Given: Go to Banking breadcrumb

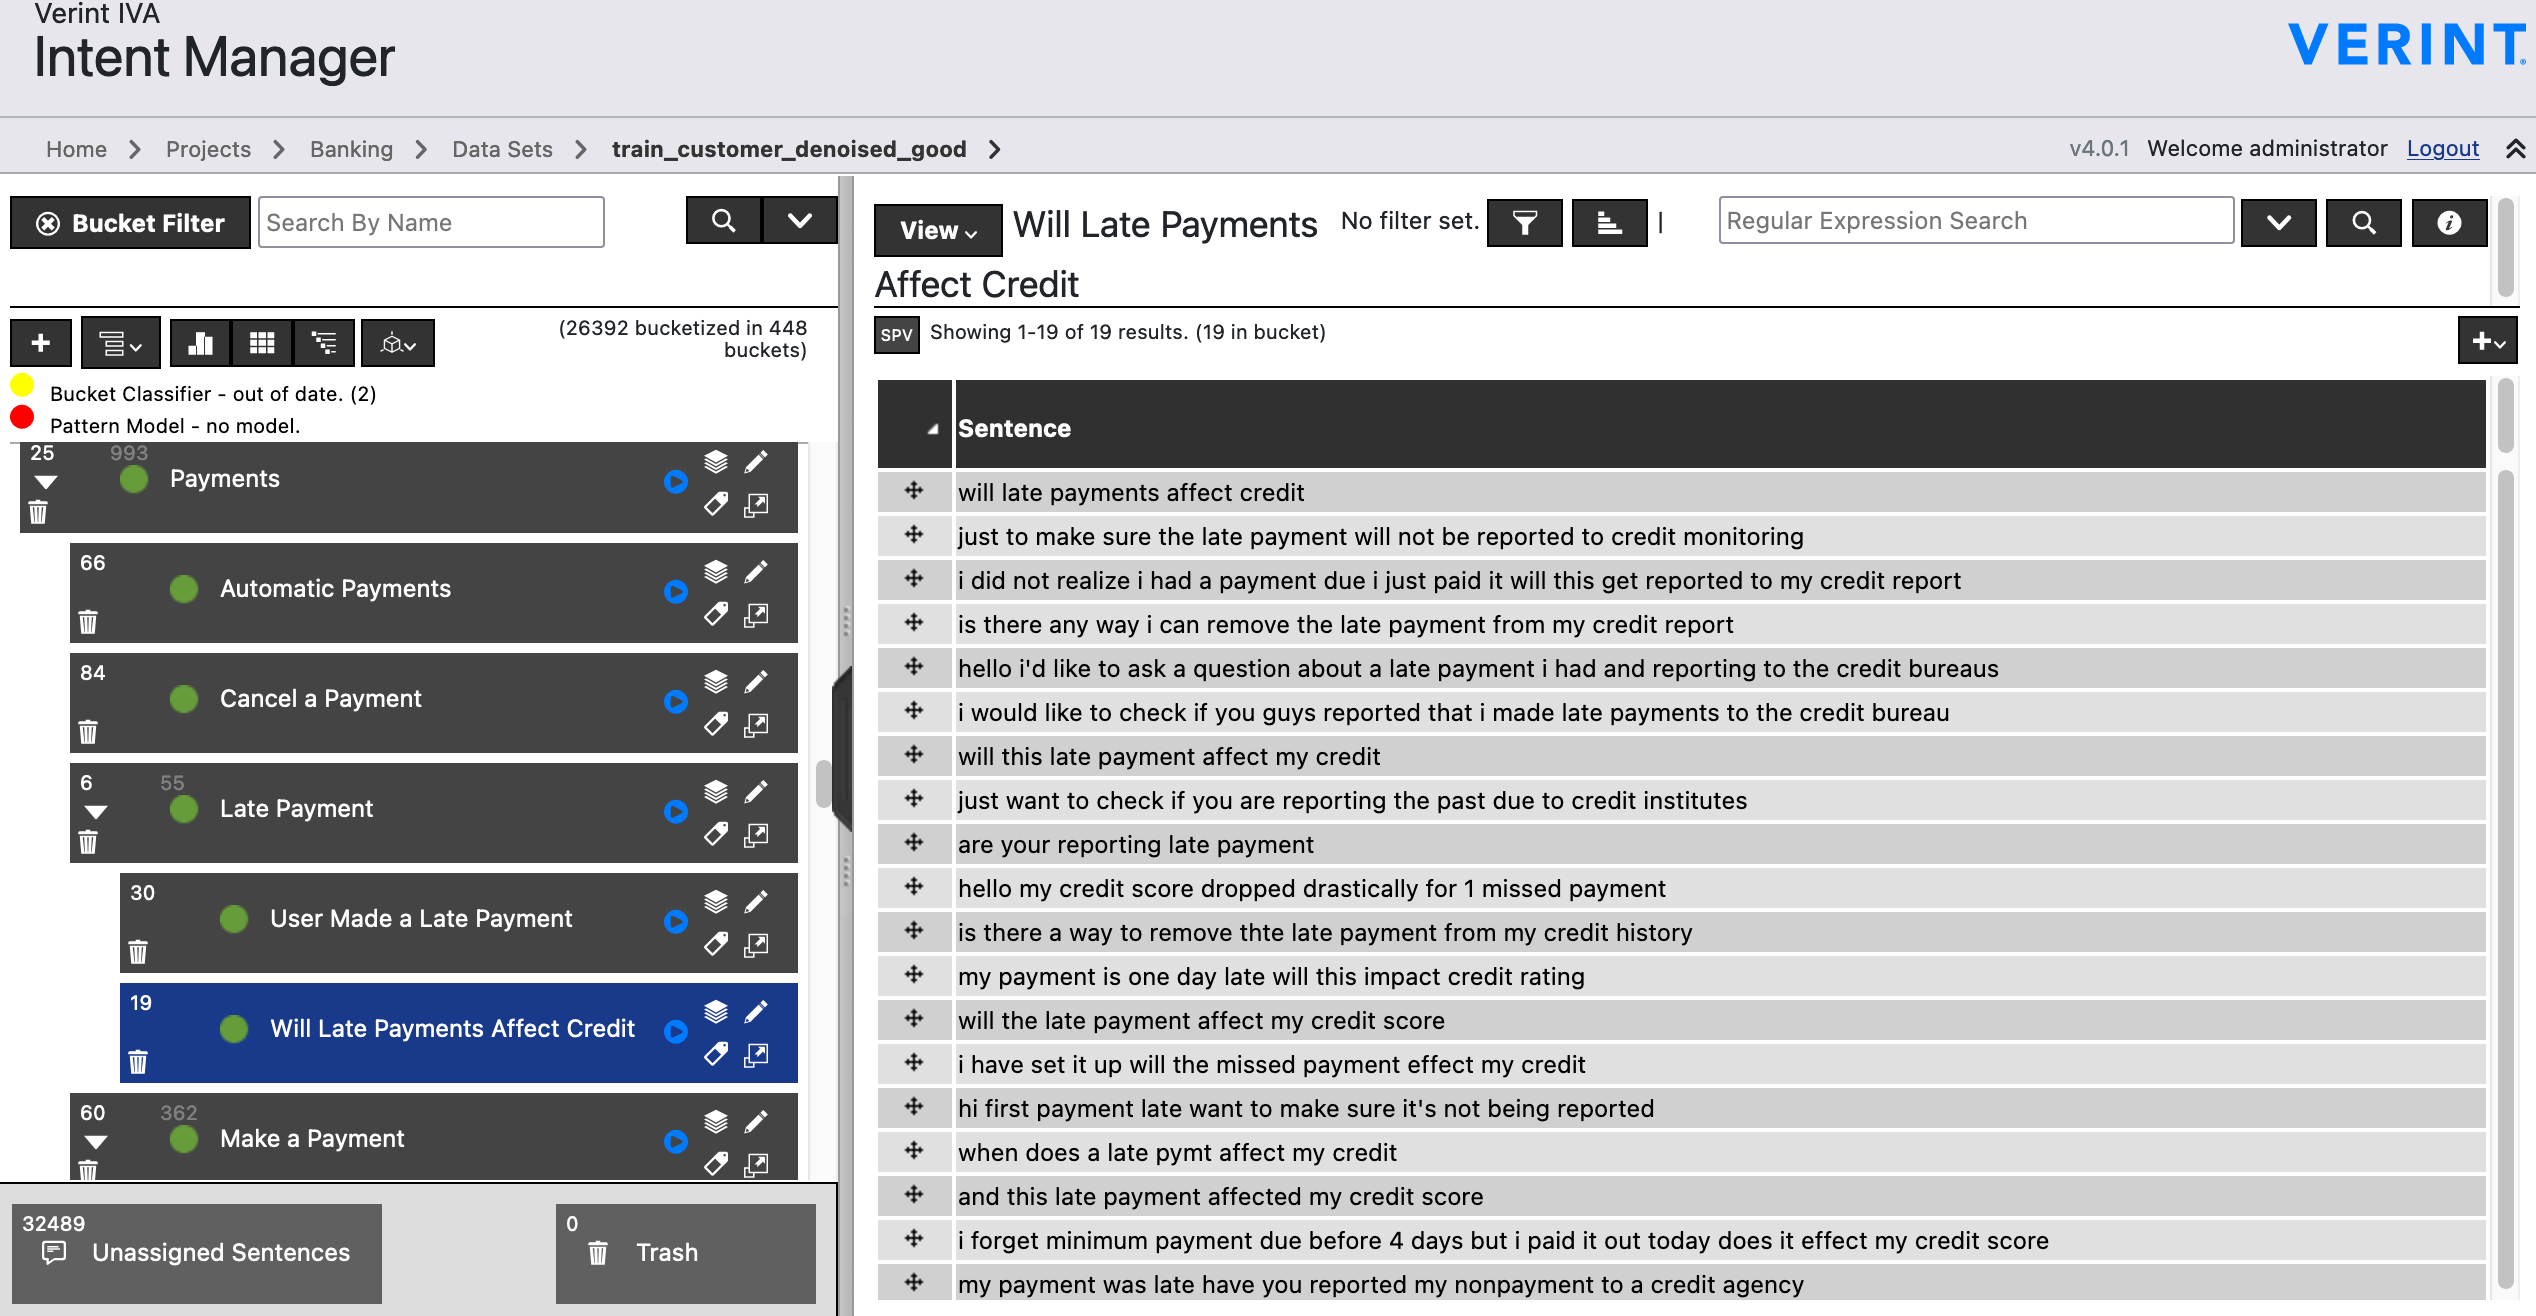Looking at the screenshot, I should click(351, 149).
